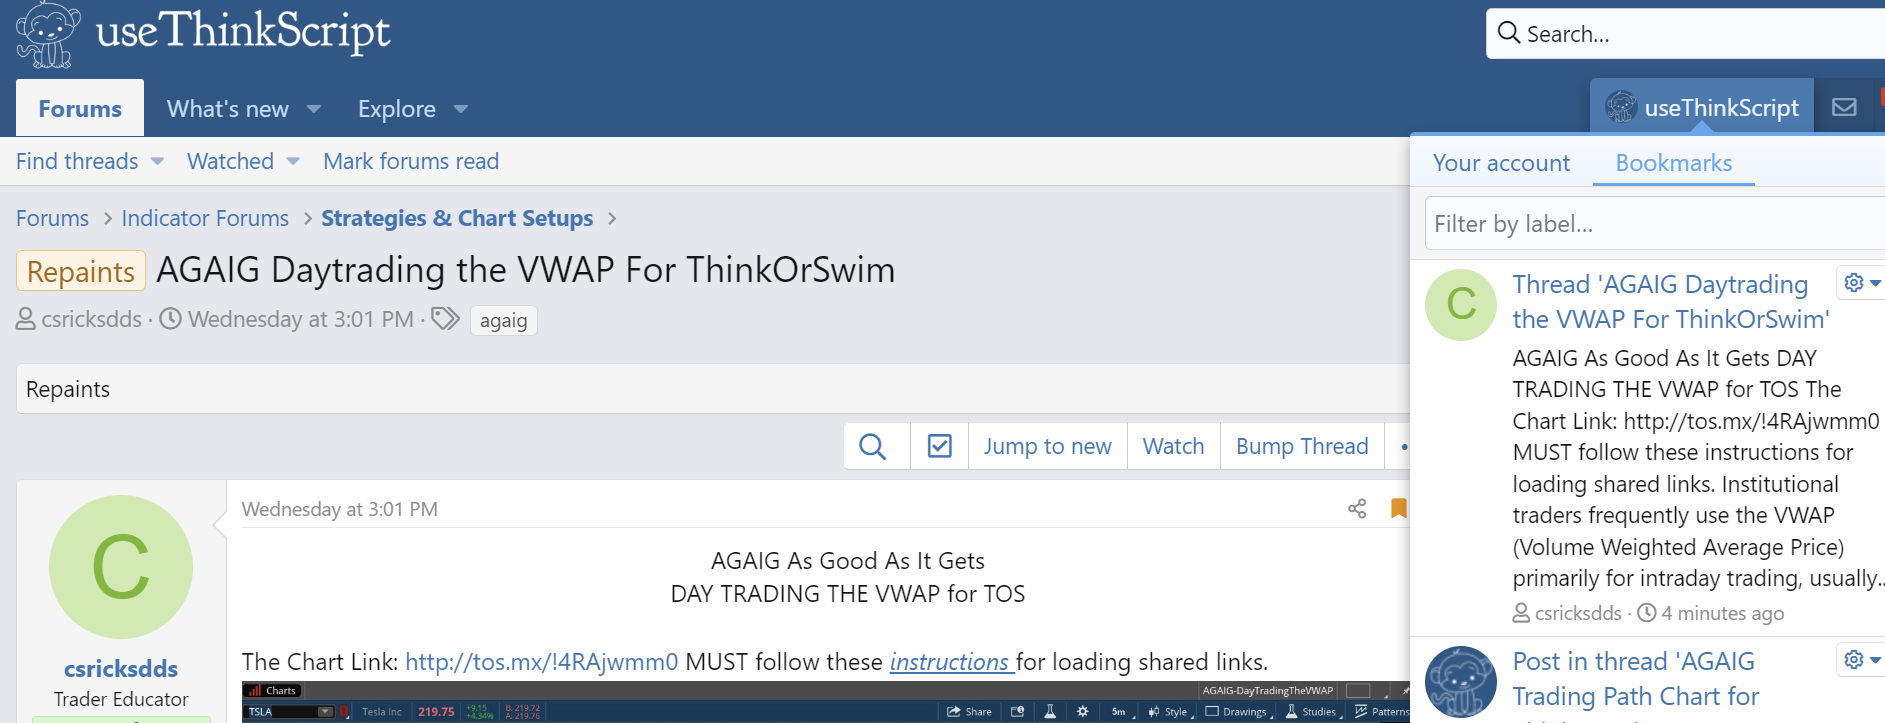Click inside the Filter by label field

click(1650, 224)
